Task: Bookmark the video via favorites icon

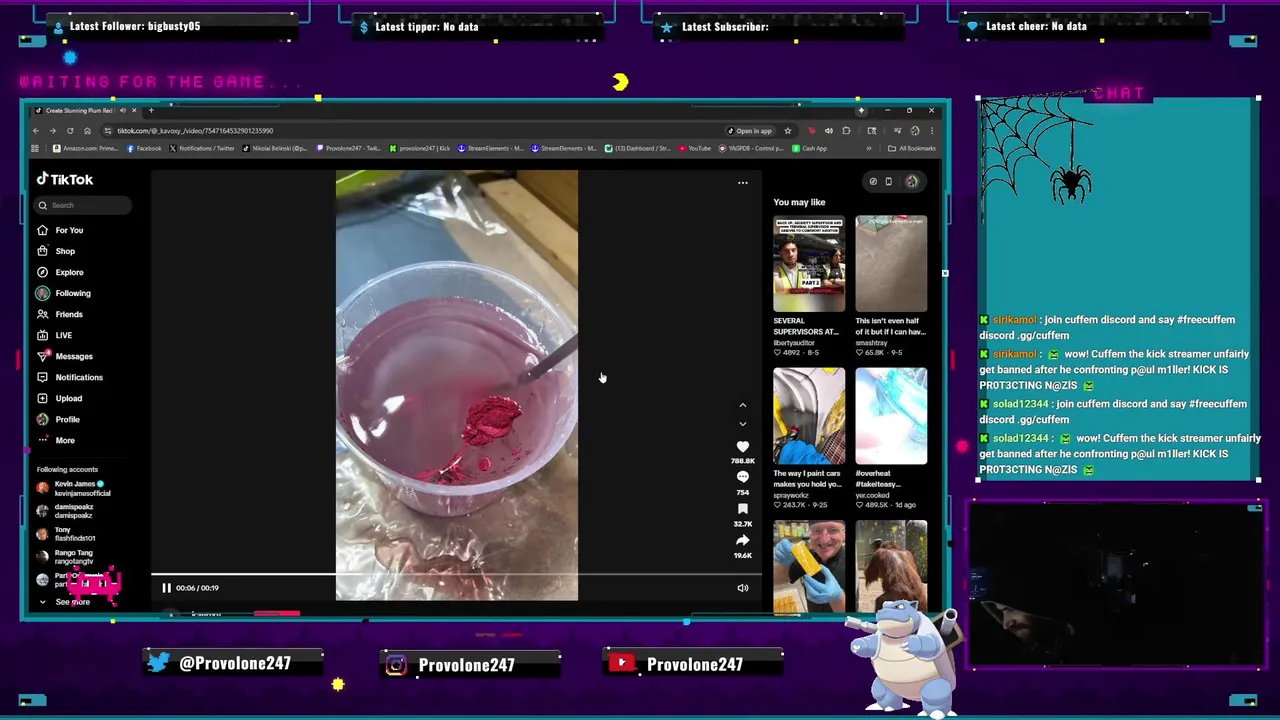Action: 742,509
